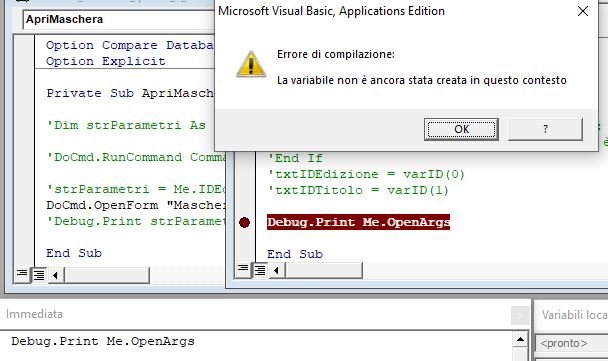Click the DoCmd.OpenForm code line

point(136,205)
